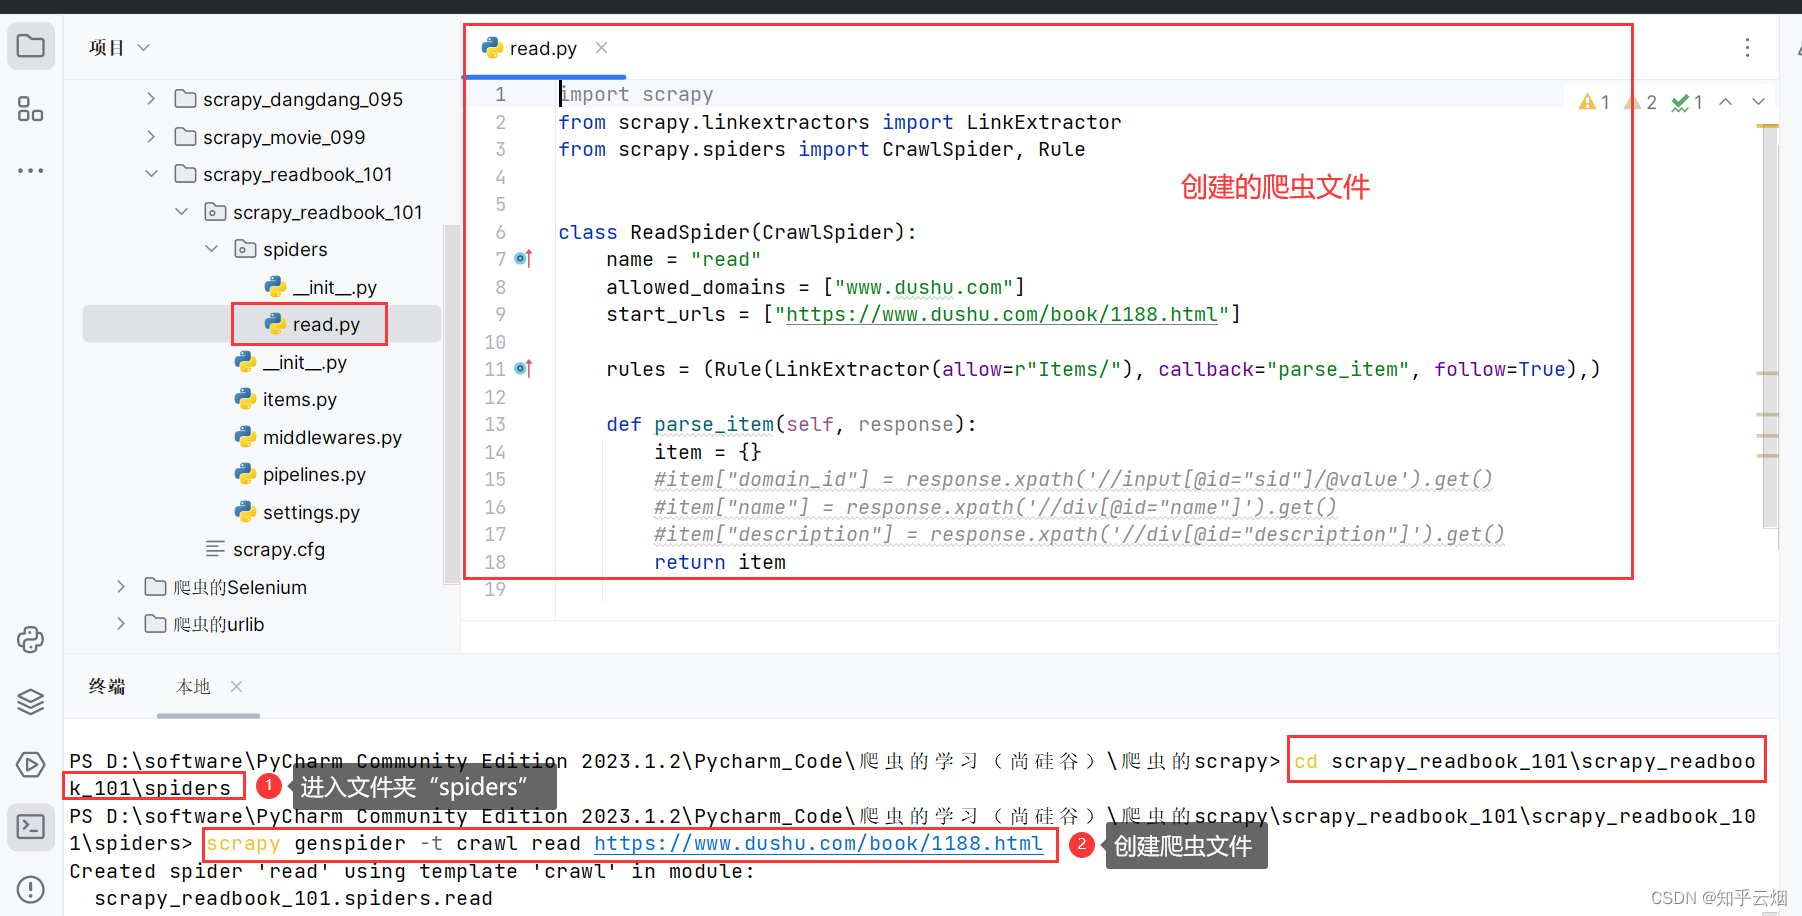Show more tool windows ellipsis icon
1802x916 pixels.
click(31, 171)
